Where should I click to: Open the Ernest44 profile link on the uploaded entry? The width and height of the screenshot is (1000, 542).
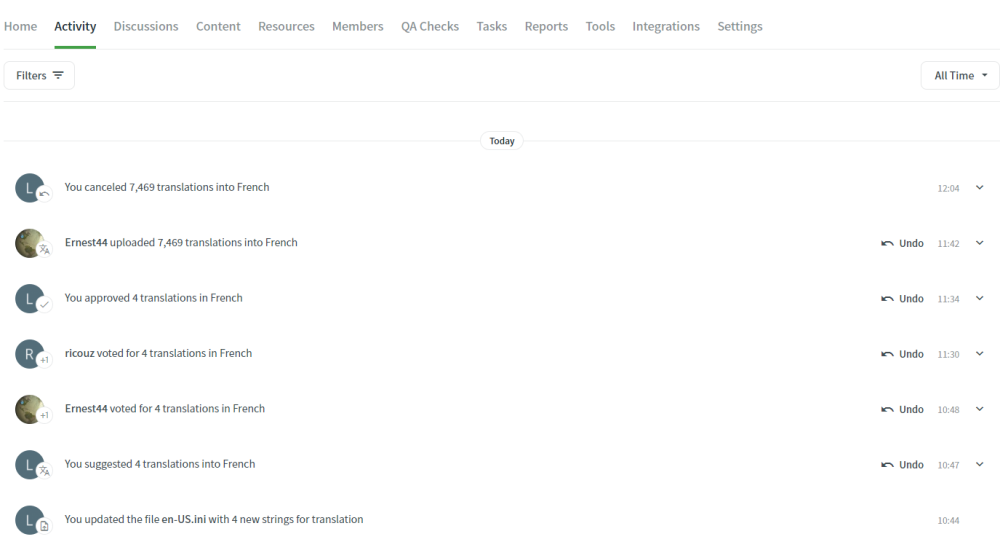tap(86, 243)
